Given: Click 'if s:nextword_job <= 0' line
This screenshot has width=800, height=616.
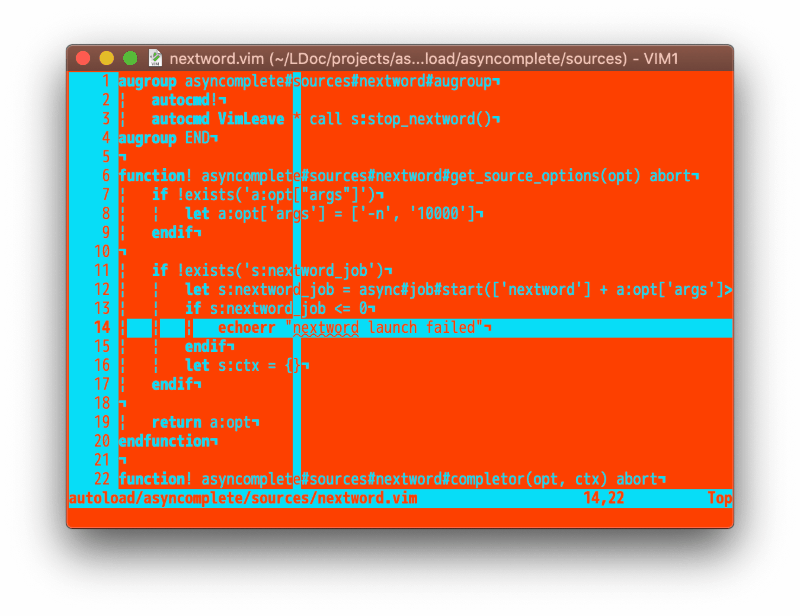Looking at the screenshot, I should [x=276, y=308].
